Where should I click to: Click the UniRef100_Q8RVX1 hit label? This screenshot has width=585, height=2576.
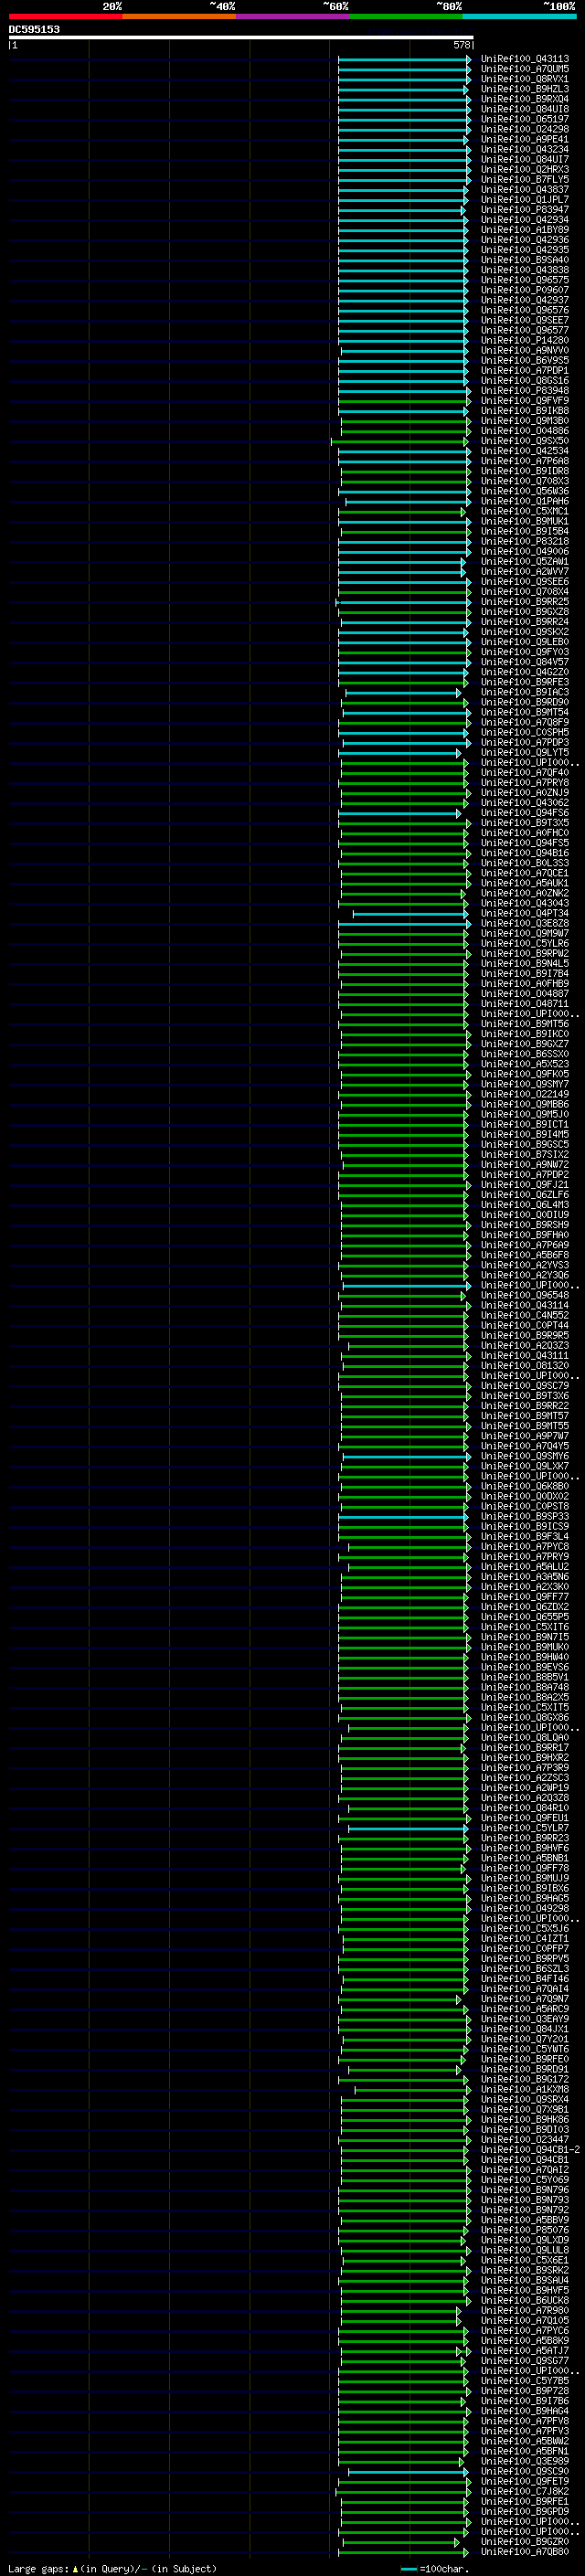pyautogui.click(x=525, y=79)
